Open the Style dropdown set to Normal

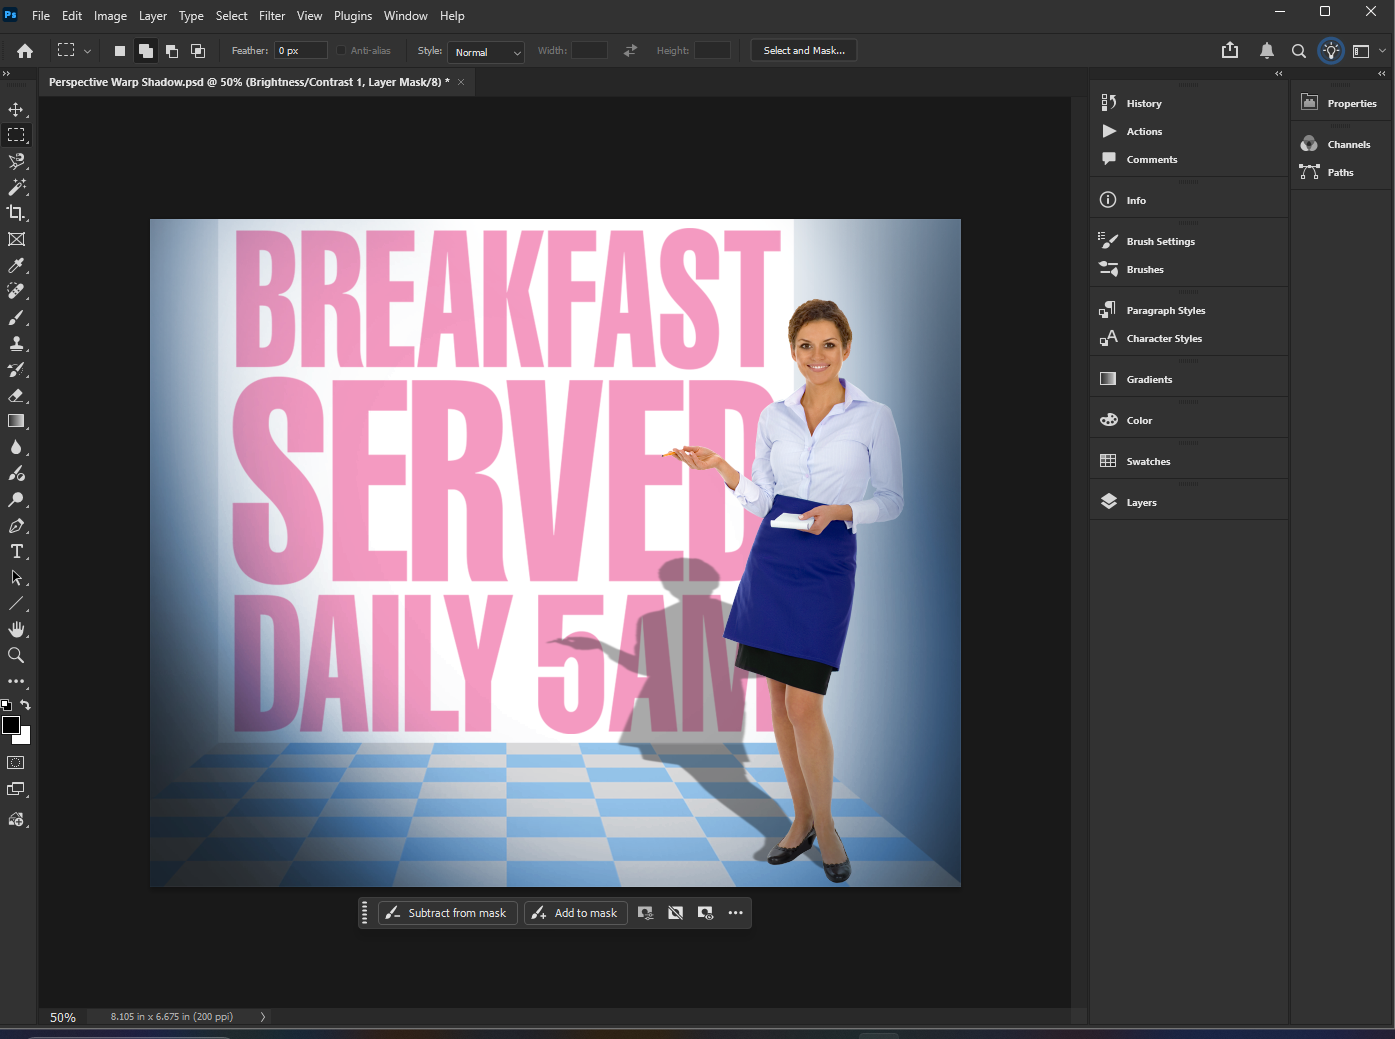[x=486, y=52]
